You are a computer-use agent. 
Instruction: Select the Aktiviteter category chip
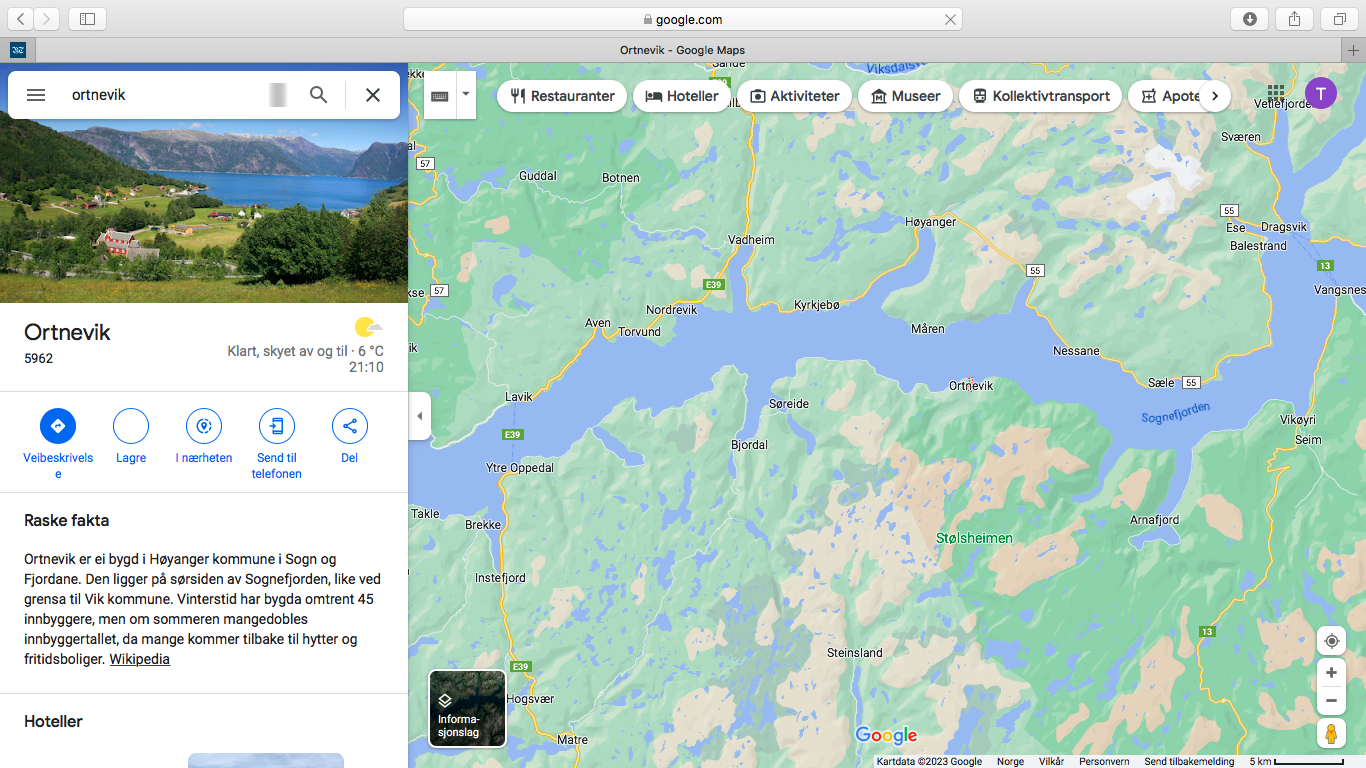pyautogui.click(x=795, y=96)
